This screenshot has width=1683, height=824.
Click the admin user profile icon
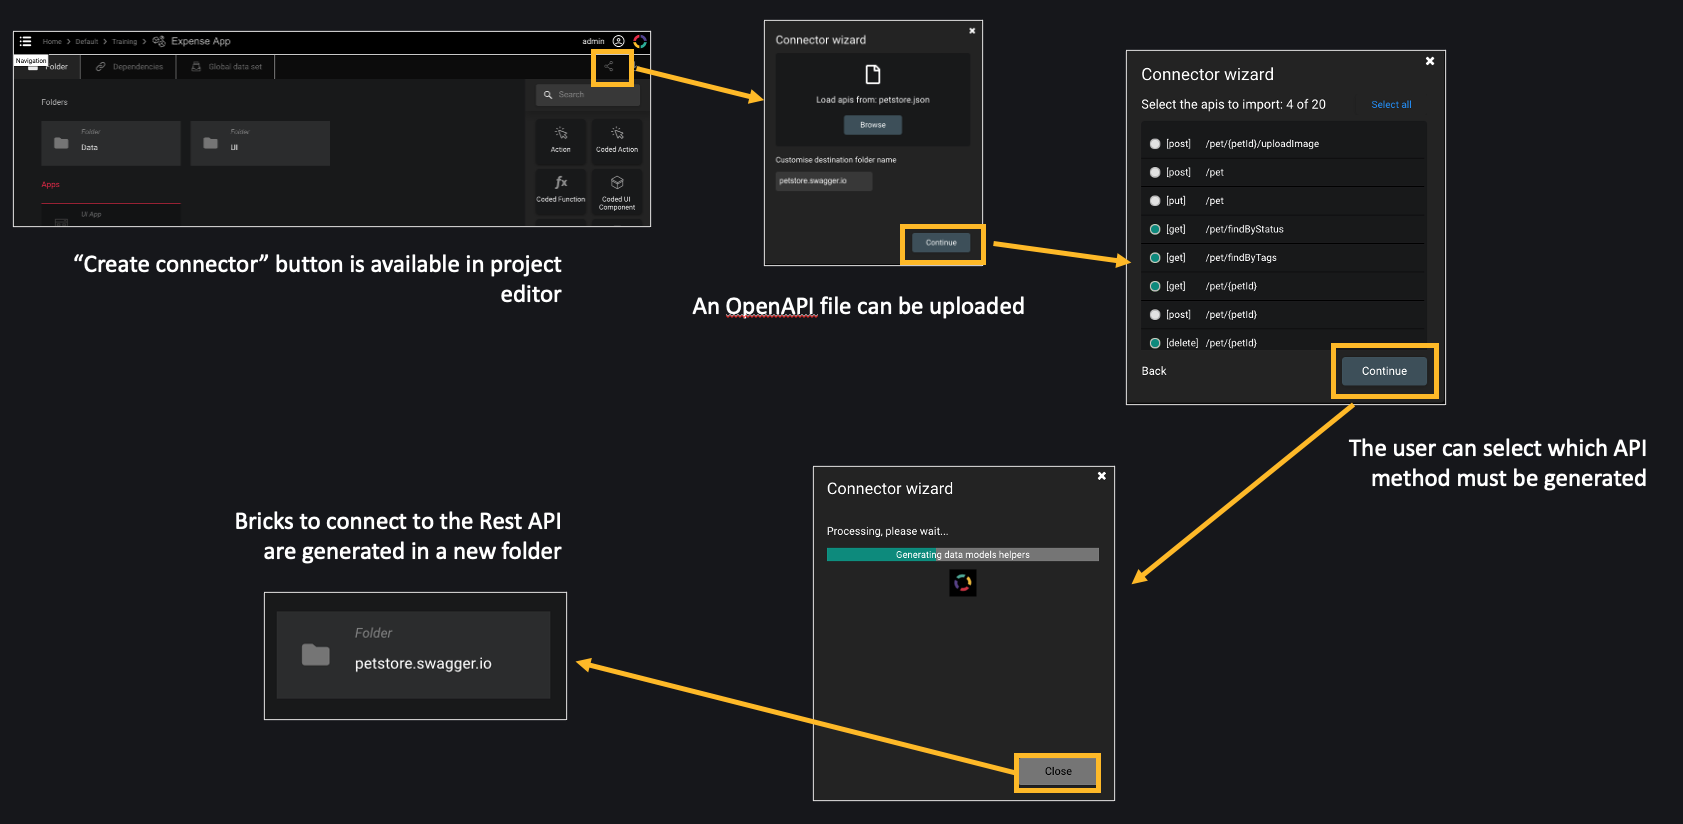pos(618,41)
